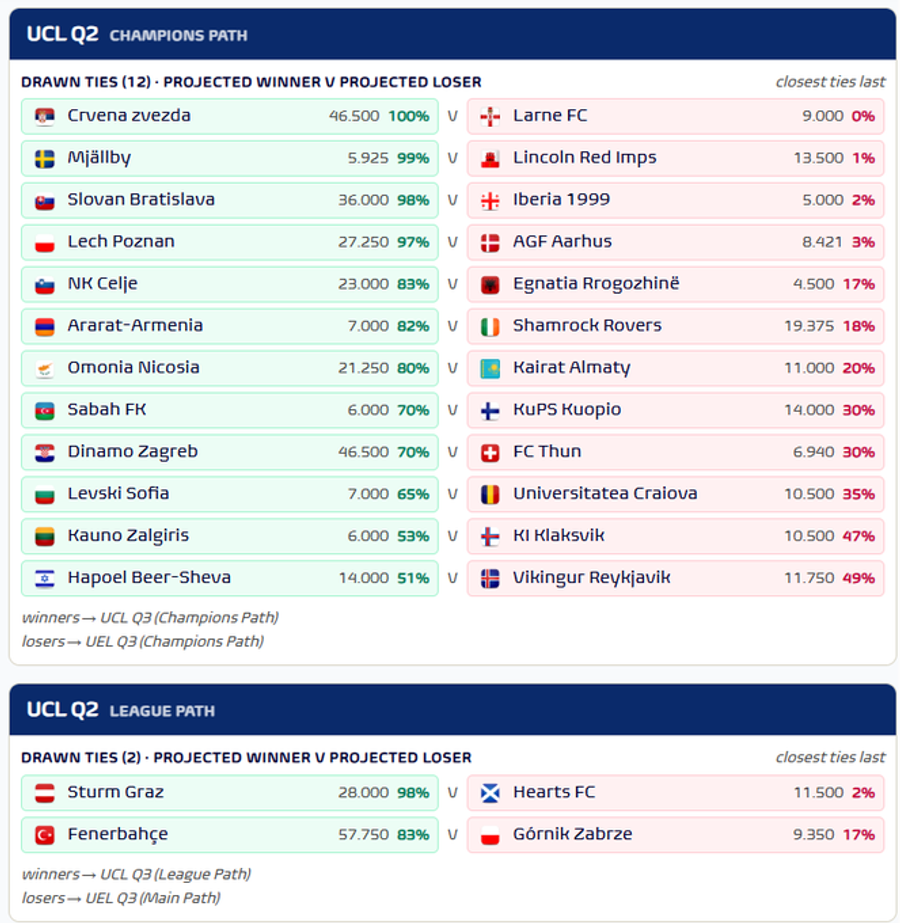Click the Turkish flag beside Fenerbahçe
This screenshot has width=900, height=923.
click(45, 835)
